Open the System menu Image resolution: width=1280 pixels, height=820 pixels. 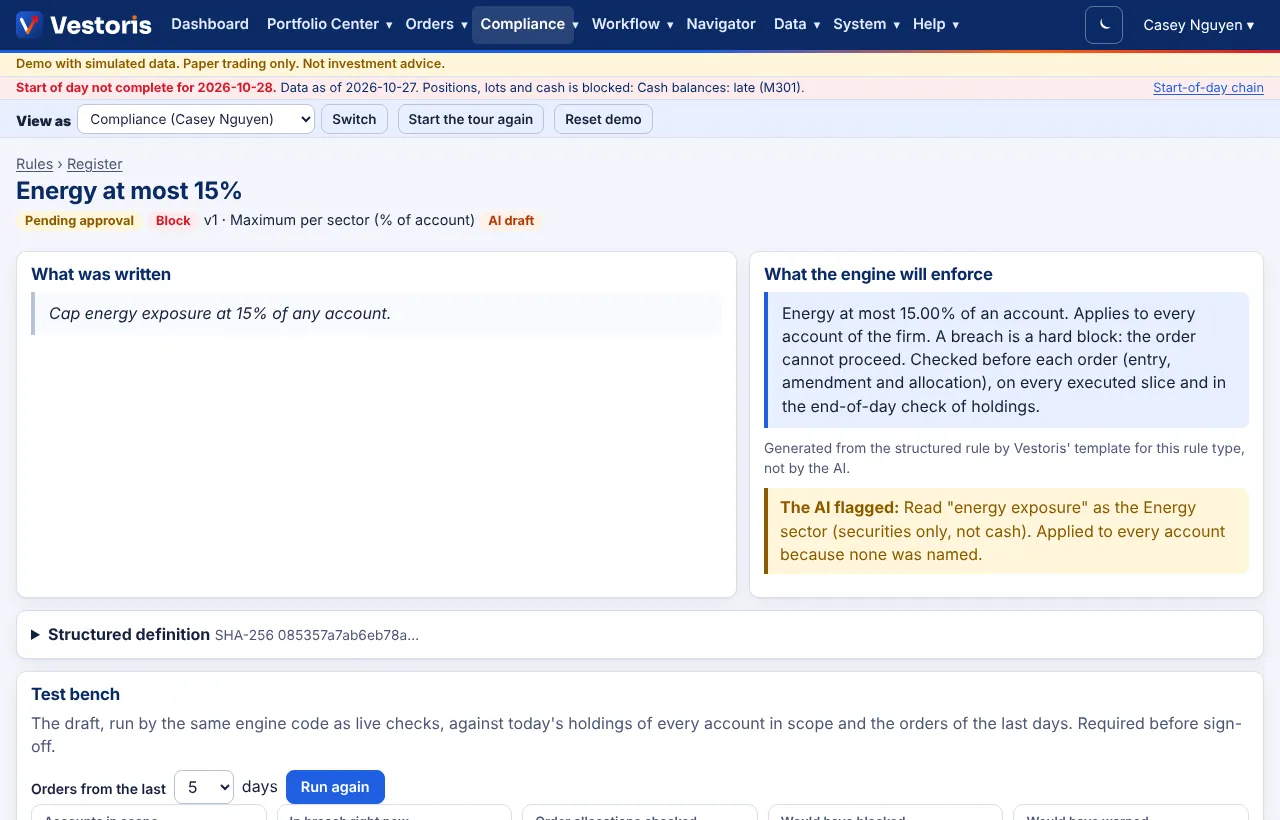pos(866,24)
